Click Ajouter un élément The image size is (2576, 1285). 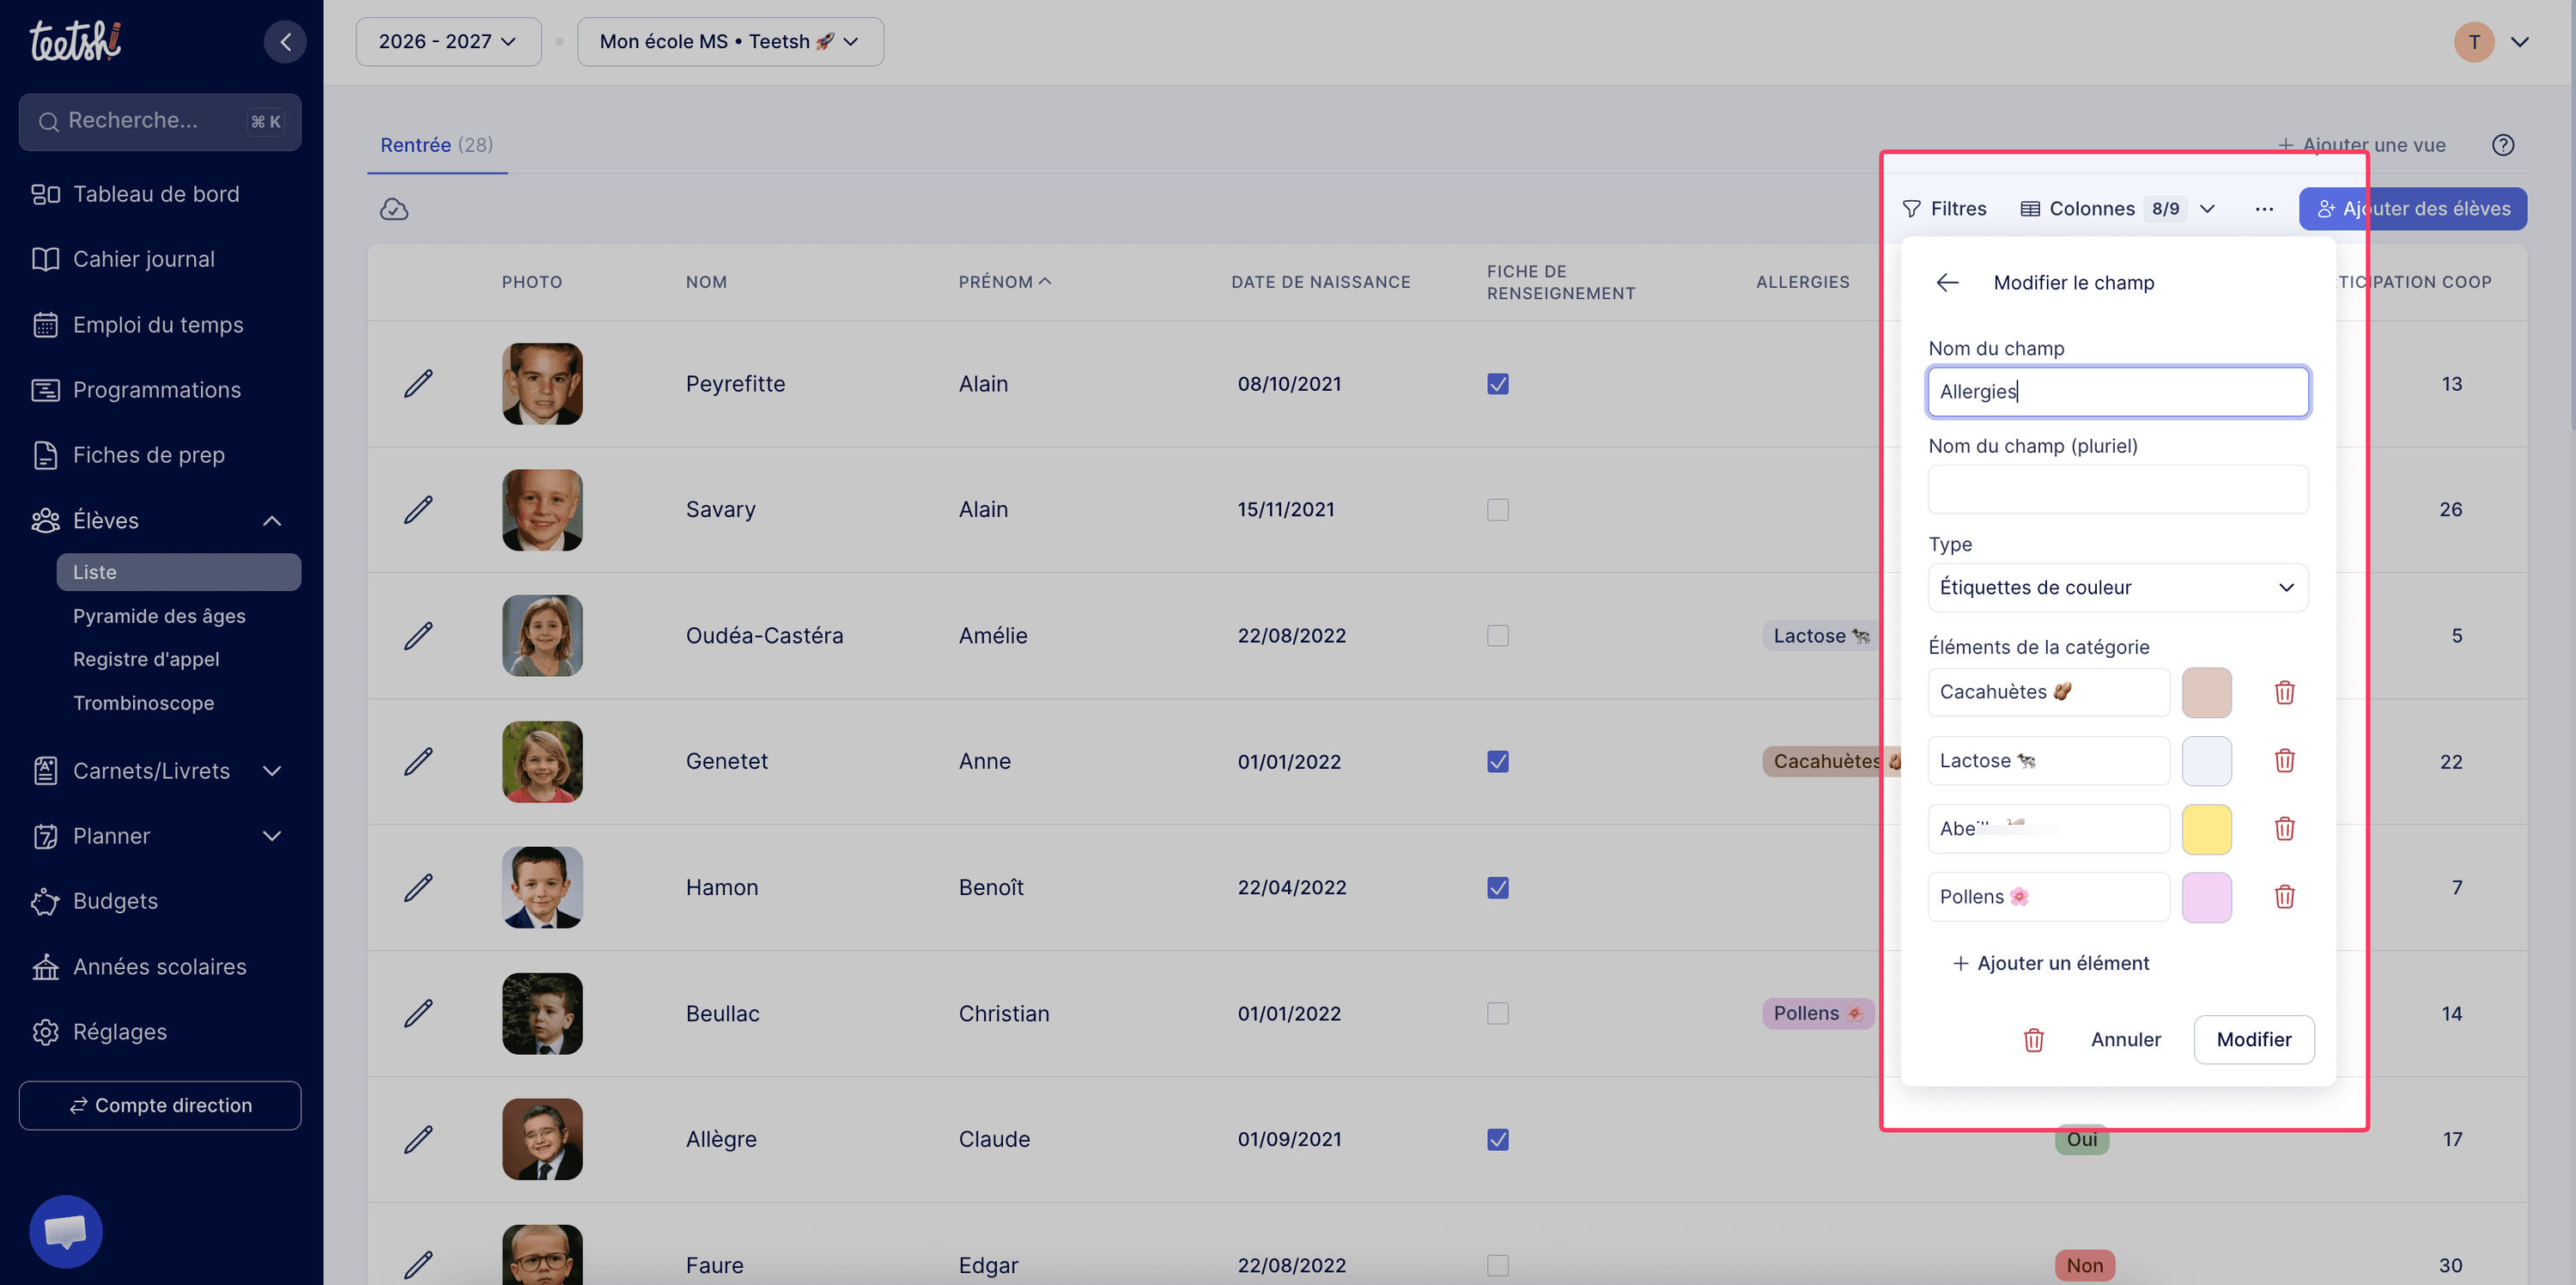[2050, 963]
